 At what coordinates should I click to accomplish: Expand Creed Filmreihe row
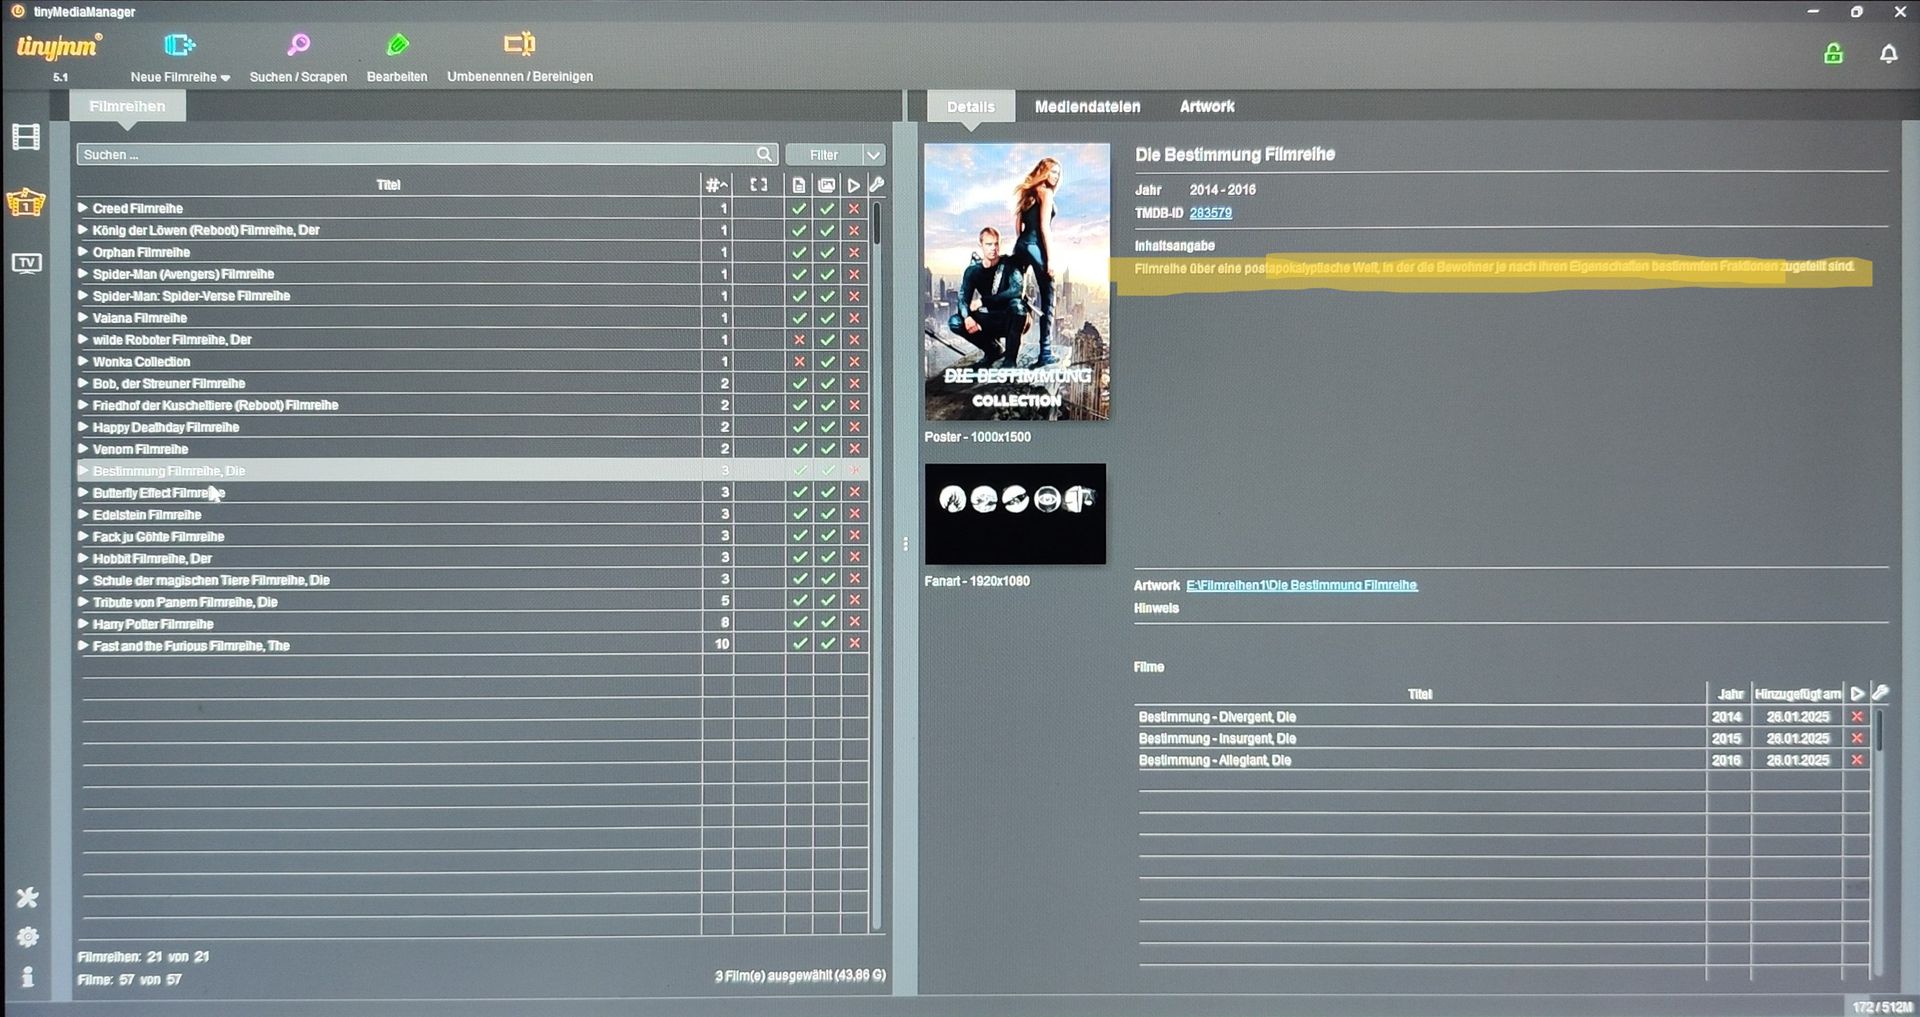tap(83, 208)
